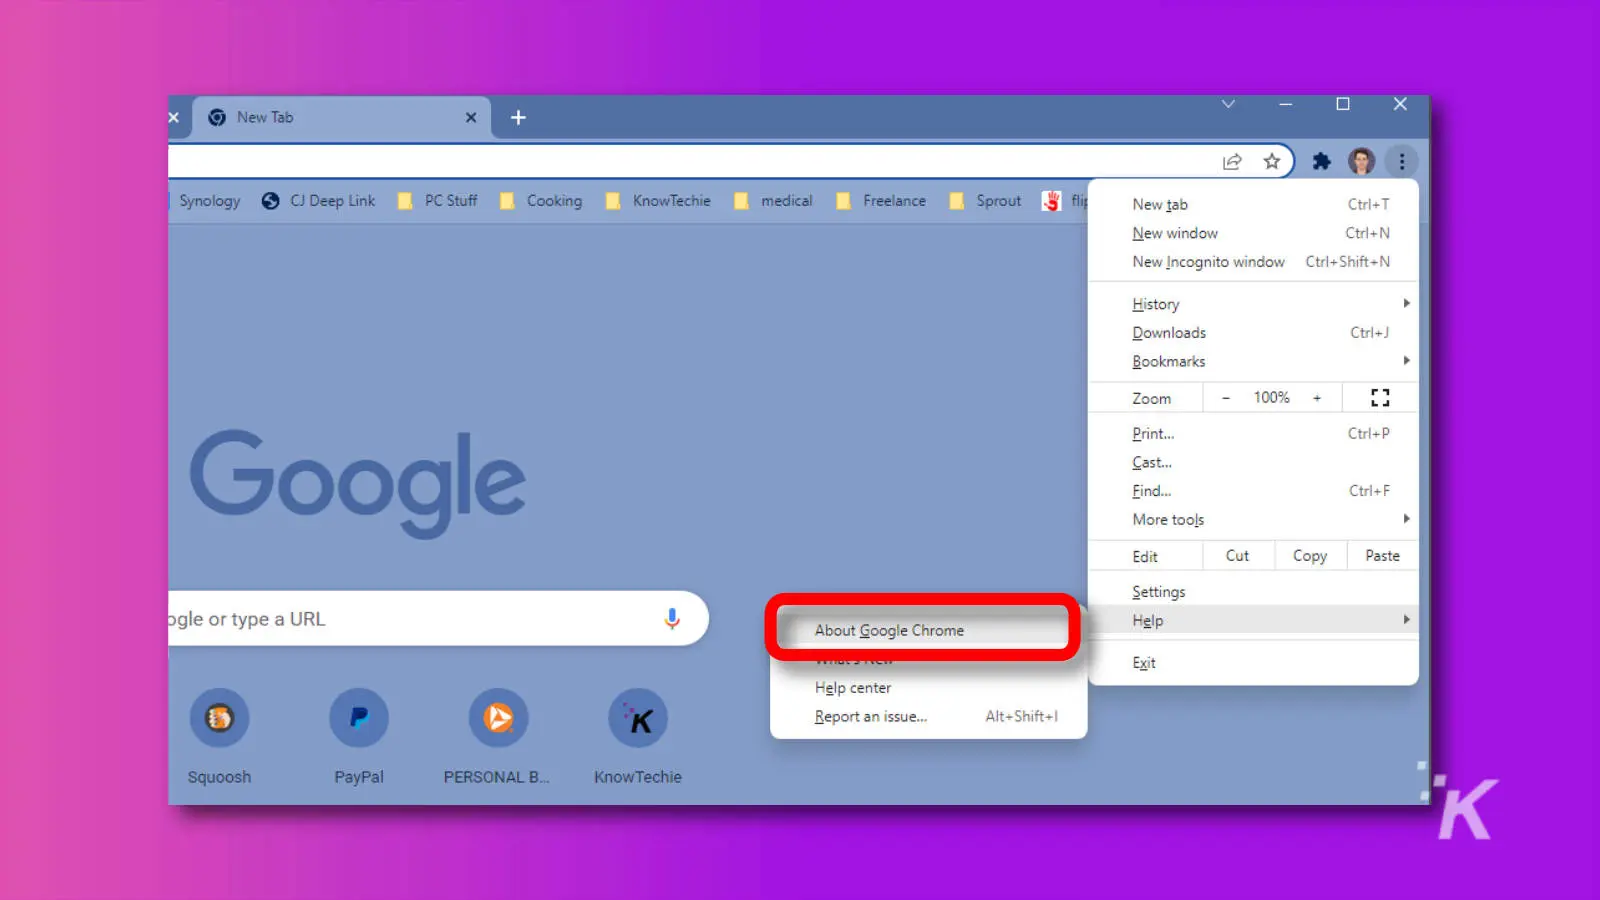This screenshot has height=900, width=1600.
Task: Choose Find... in the menu
Action: 1253,491
